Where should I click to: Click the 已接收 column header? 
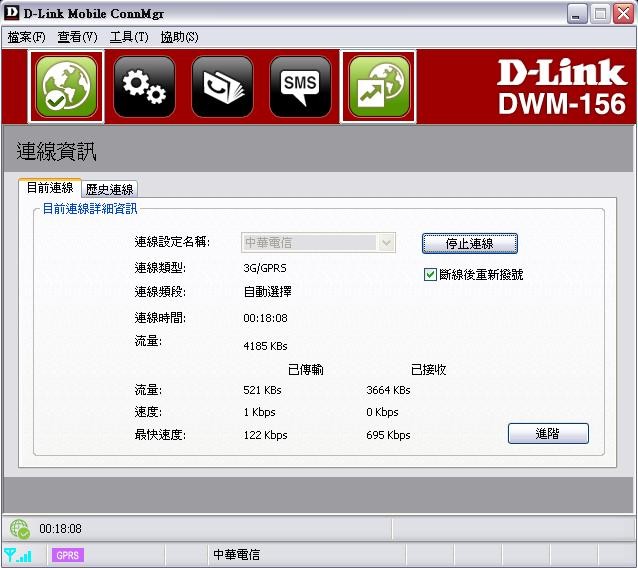point(428,369)
